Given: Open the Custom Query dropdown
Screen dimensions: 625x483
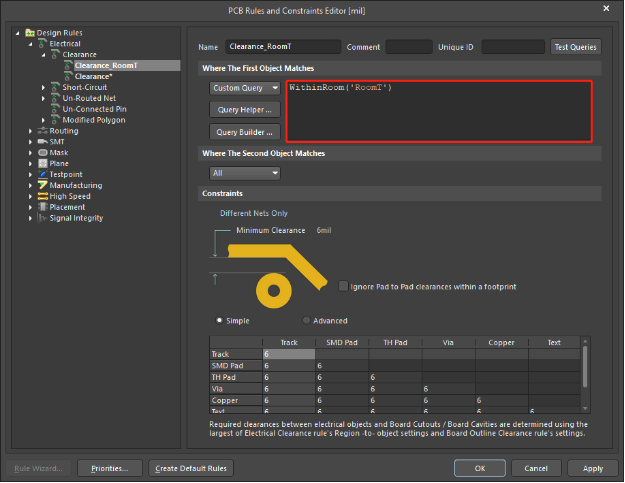Looking at the screenshot, I should [245, 88].
